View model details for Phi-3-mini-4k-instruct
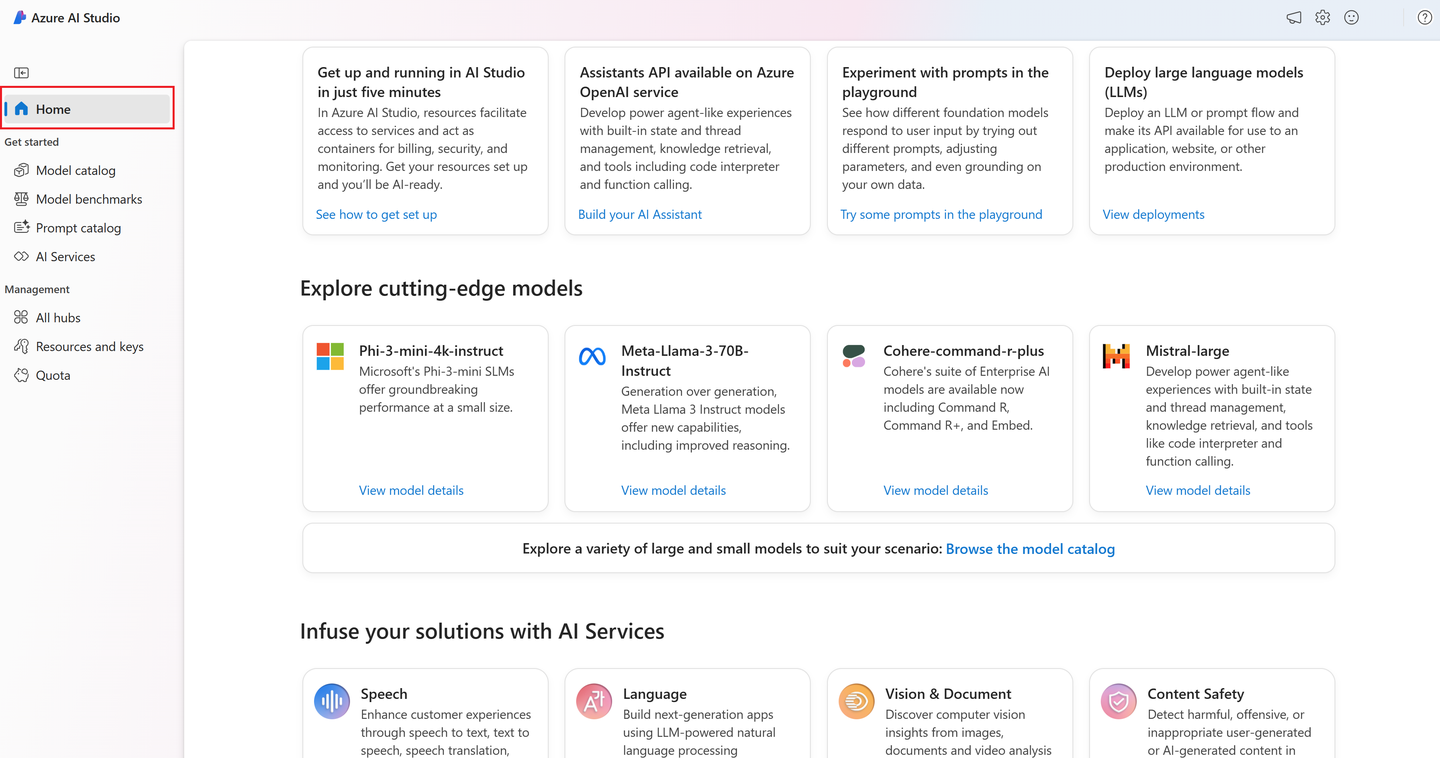The height and width of the screenshot is (758, 1440). click(411, 490)
